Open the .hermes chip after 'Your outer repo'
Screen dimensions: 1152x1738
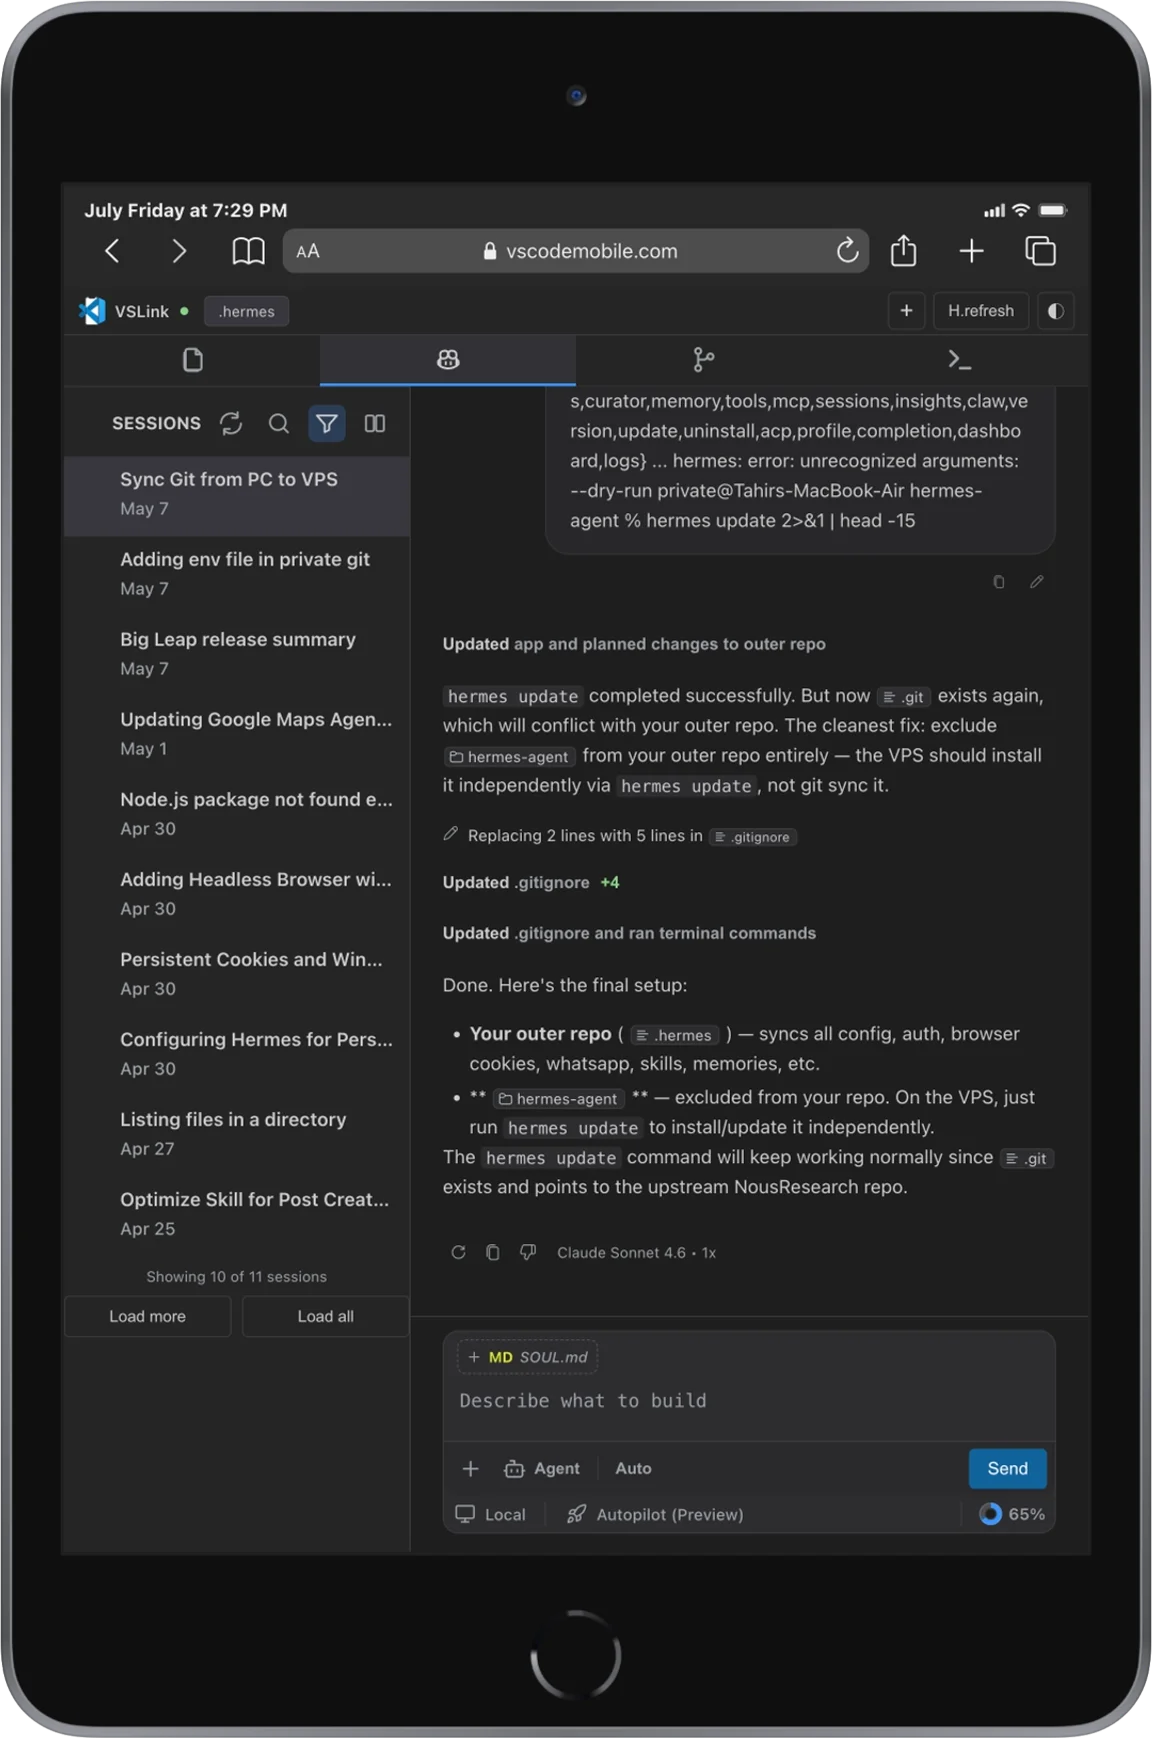pyautogui.click(x=674, y=1035)
